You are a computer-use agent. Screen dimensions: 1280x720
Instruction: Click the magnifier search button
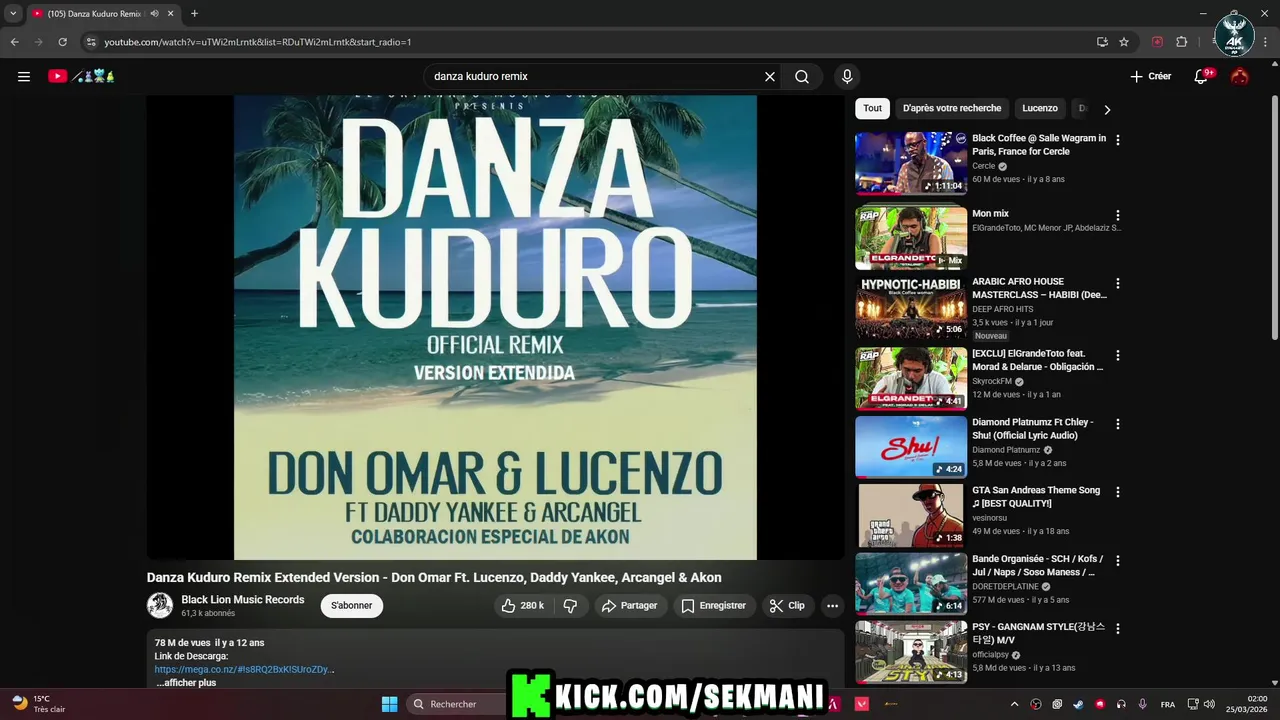(x=802, y=76)
